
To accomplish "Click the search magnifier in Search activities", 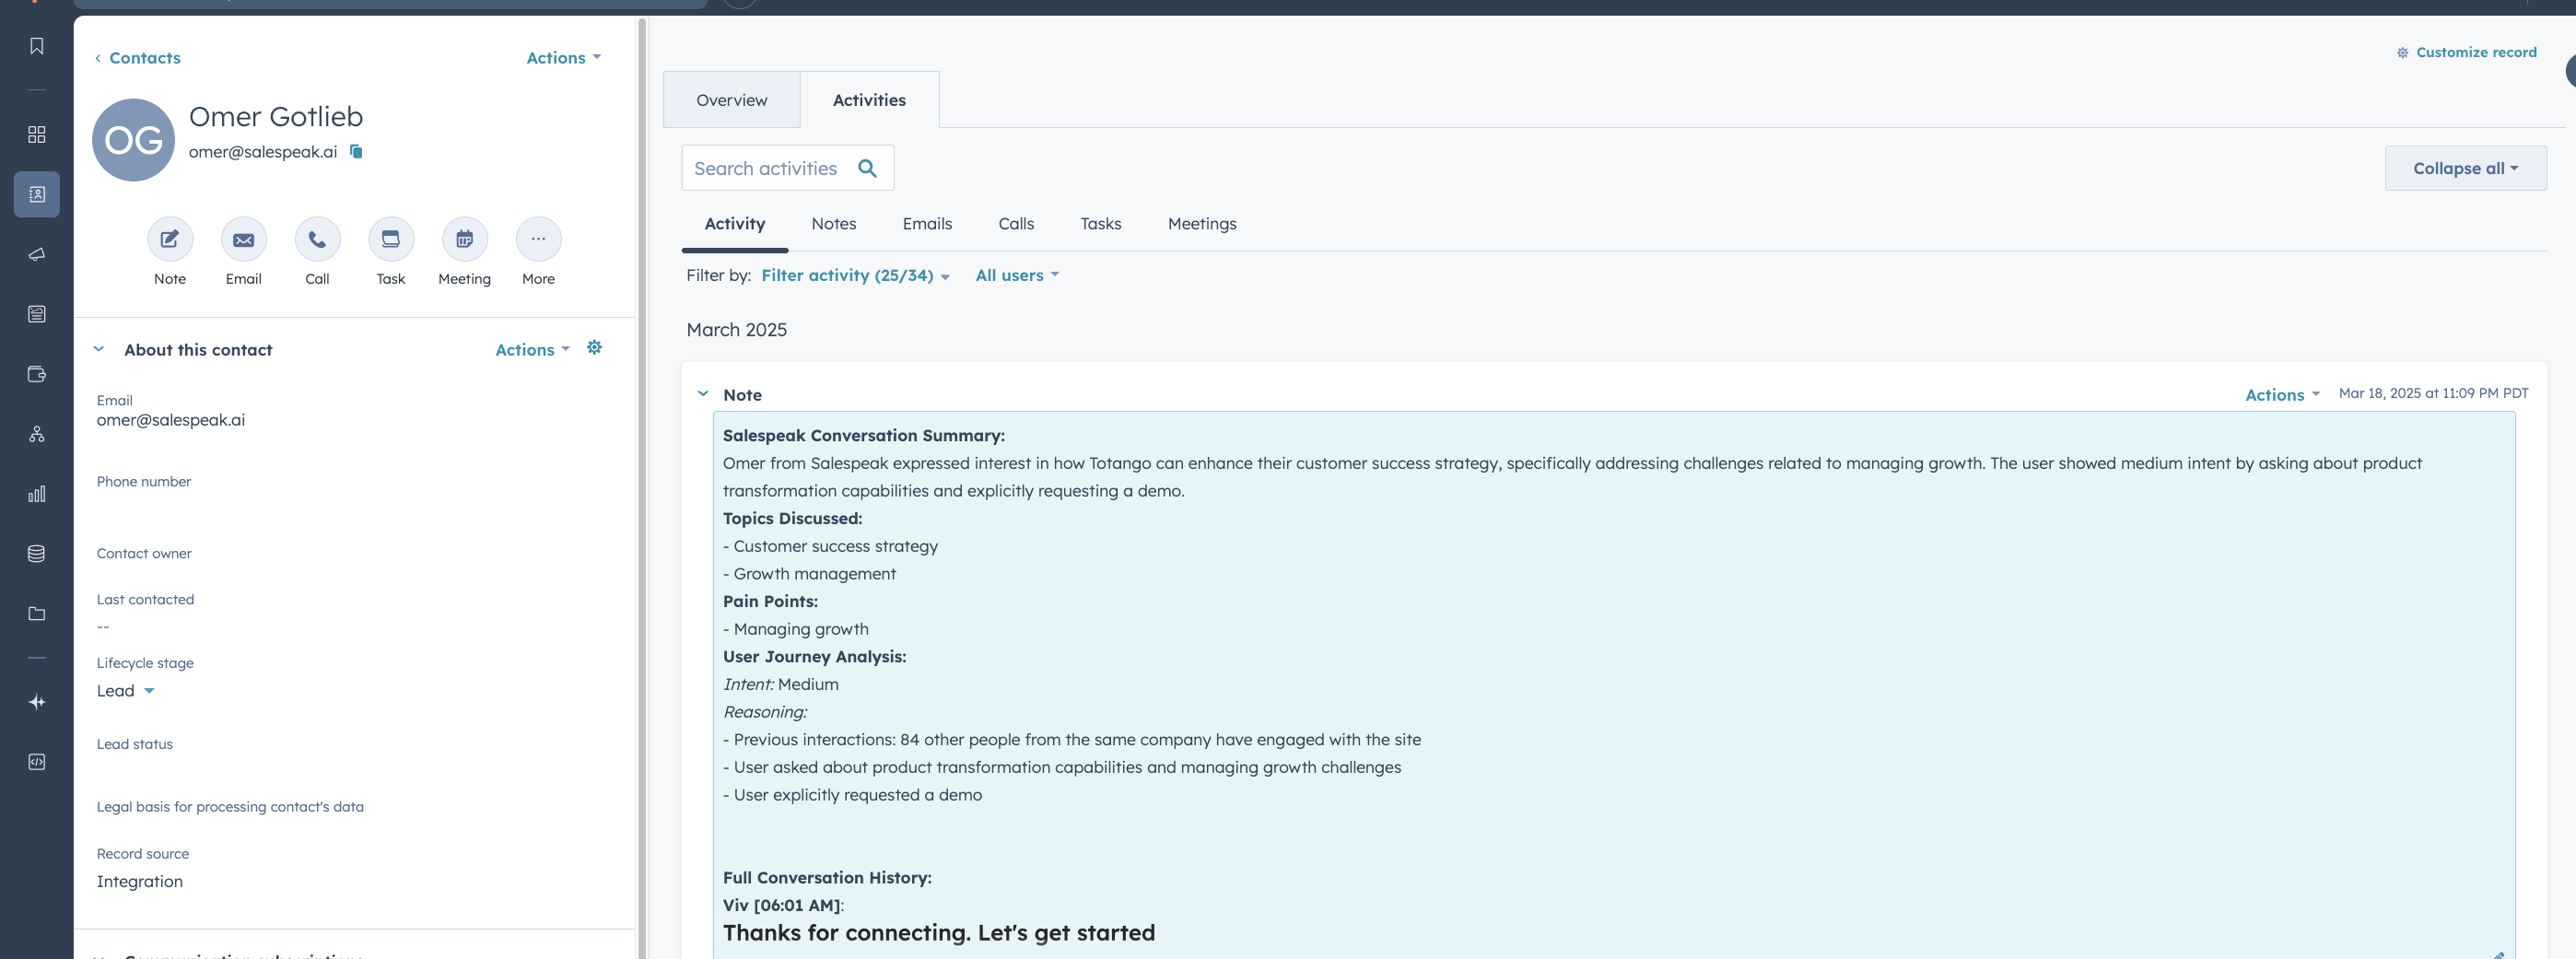I will pos(867,168).
